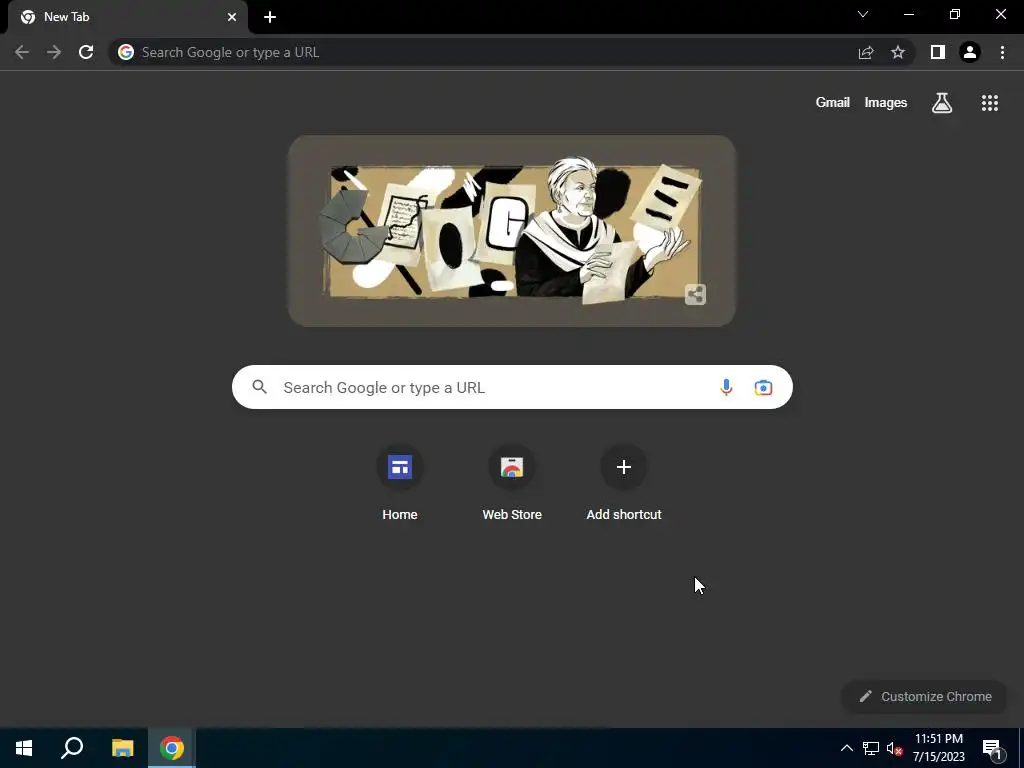Open the Web Store shortcut
The height and width of the screenshot is (768, 1024).
pyautogui.click(x=512, y=483)
